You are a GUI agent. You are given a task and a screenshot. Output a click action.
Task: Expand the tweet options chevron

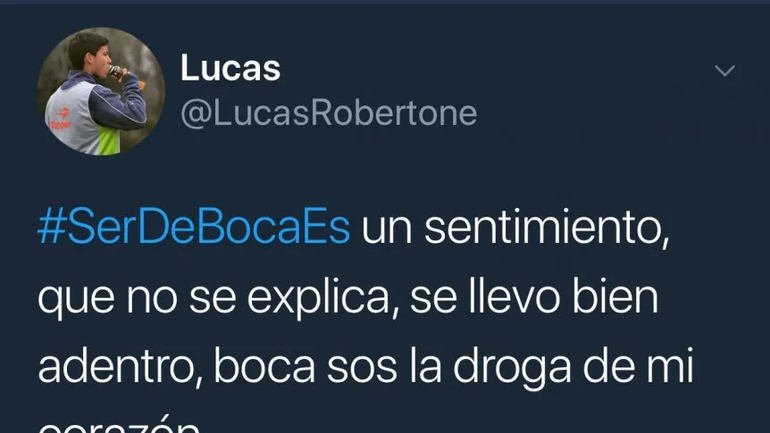(x=725, y=71)
